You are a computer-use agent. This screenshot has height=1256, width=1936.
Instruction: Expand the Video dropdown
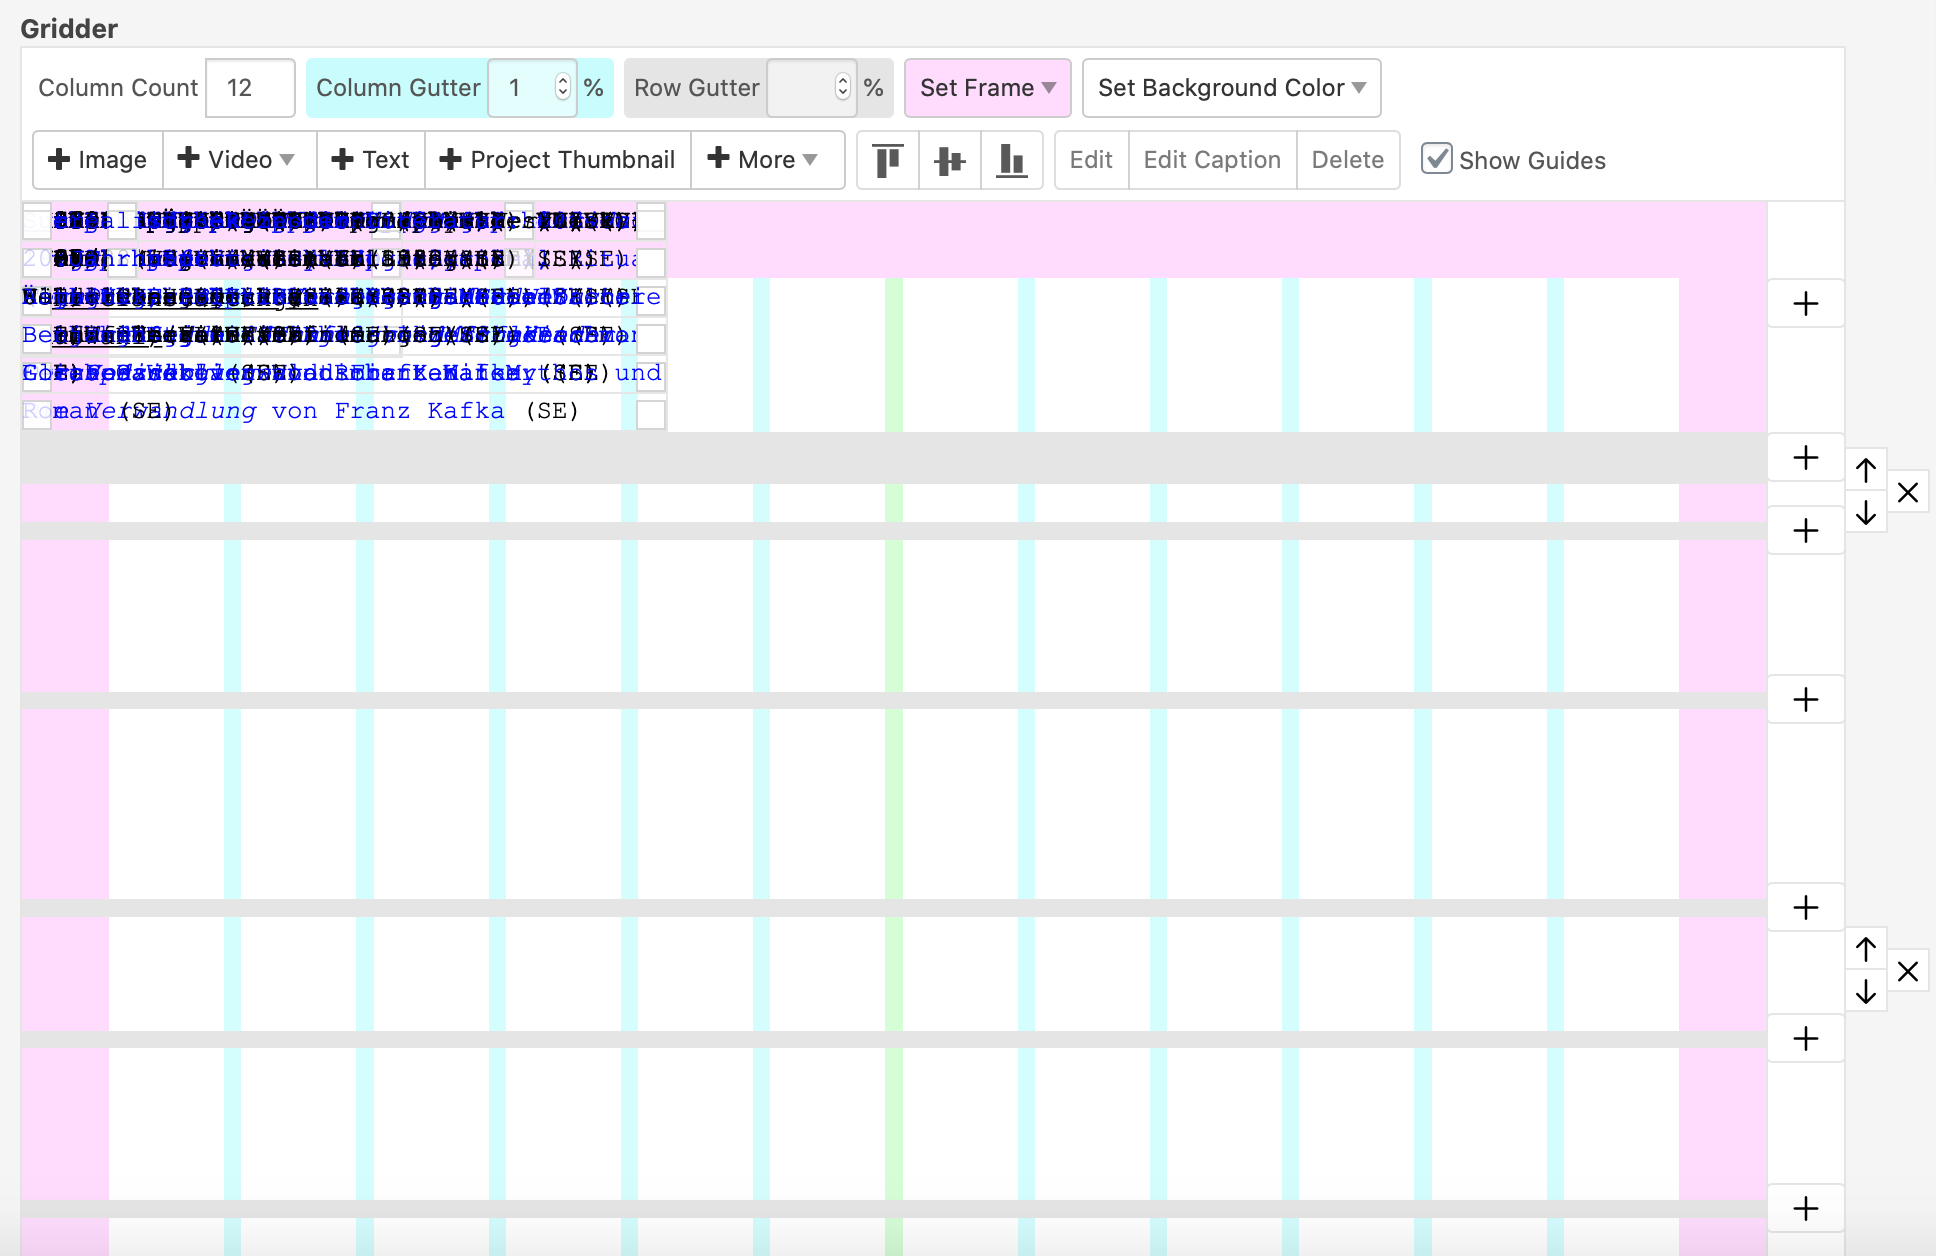(239, 160)
